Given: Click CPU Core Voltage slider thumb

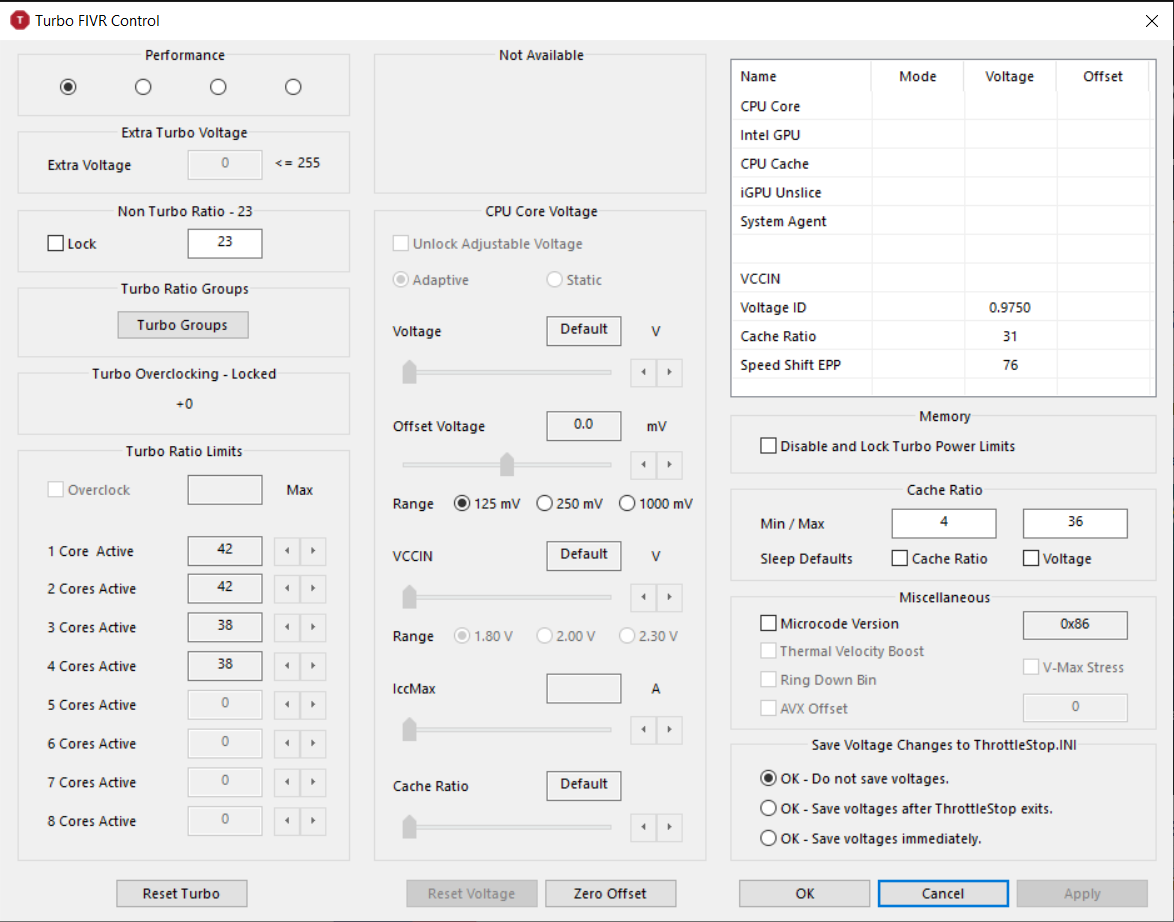Looking at the screenshot, I should click(x=410, y=371).
